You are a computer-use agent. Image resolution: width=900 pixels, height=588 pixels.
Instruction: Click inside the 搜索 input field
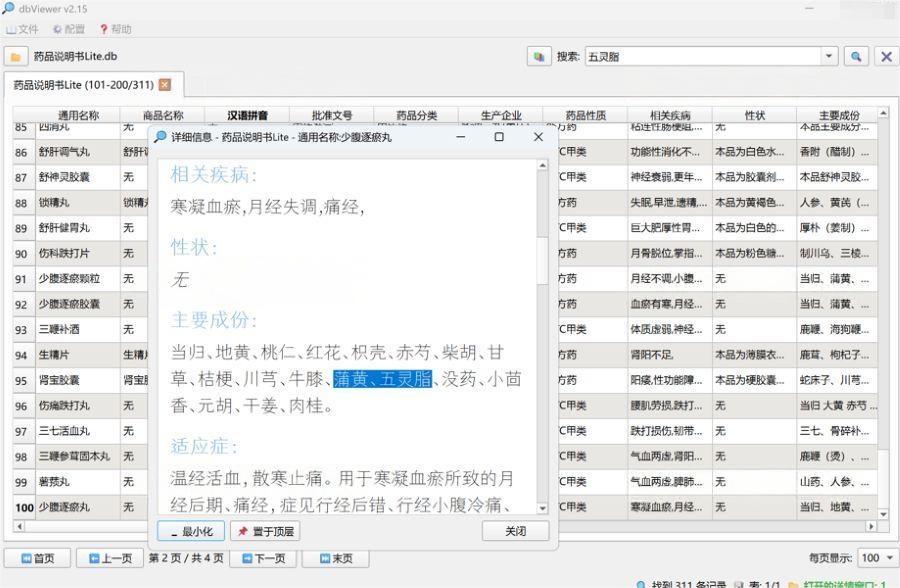point(700,57)
